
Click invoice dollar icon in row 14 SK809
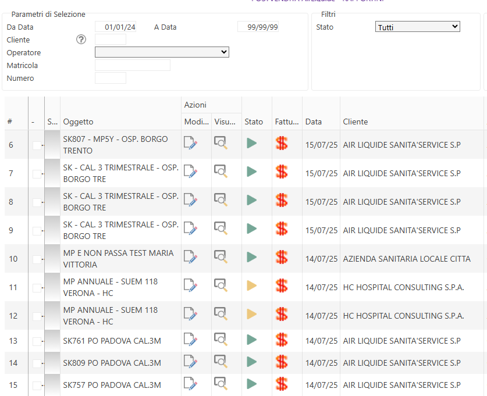tap(282, 362)
